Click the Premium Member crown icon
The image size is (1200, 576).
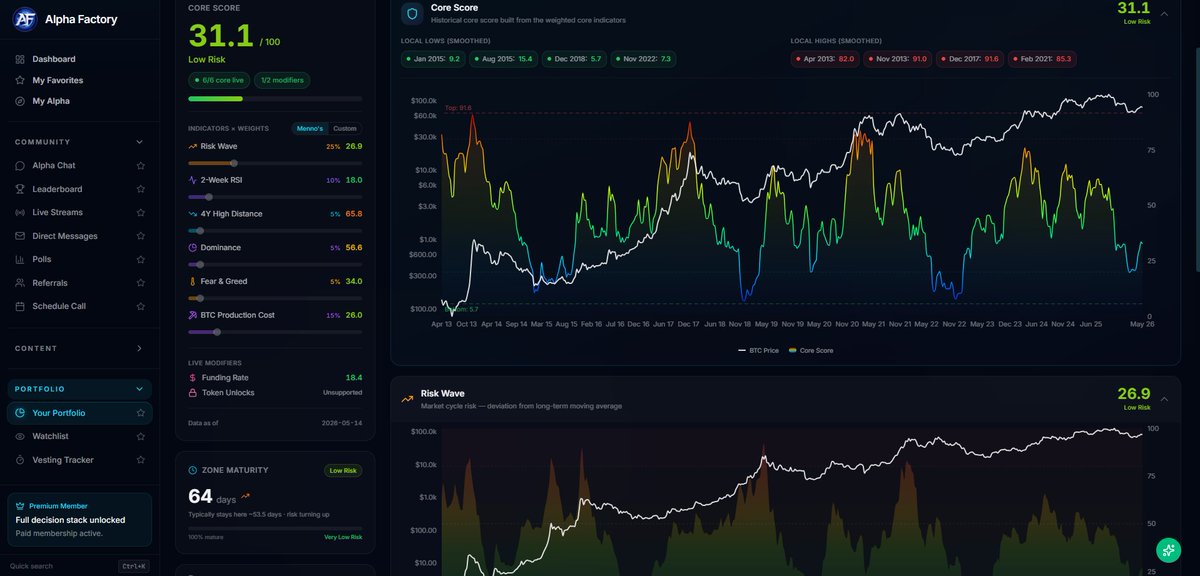click(x=21, y=506)
